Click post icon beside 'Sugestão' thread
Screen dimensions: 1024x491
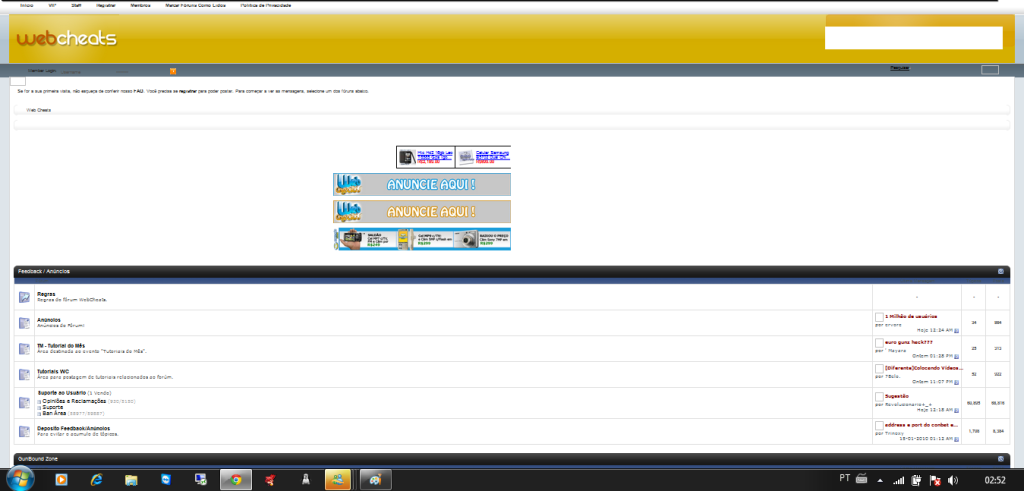point(879,397)
